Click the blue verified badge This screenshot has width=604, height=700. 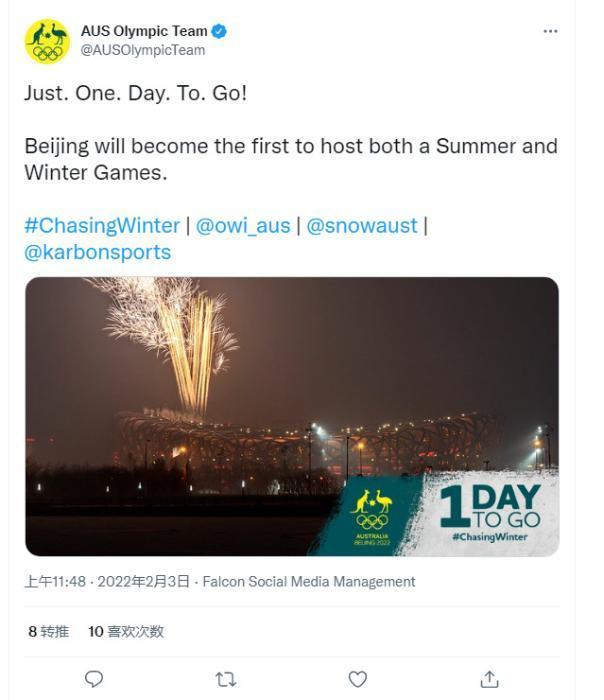220,31
